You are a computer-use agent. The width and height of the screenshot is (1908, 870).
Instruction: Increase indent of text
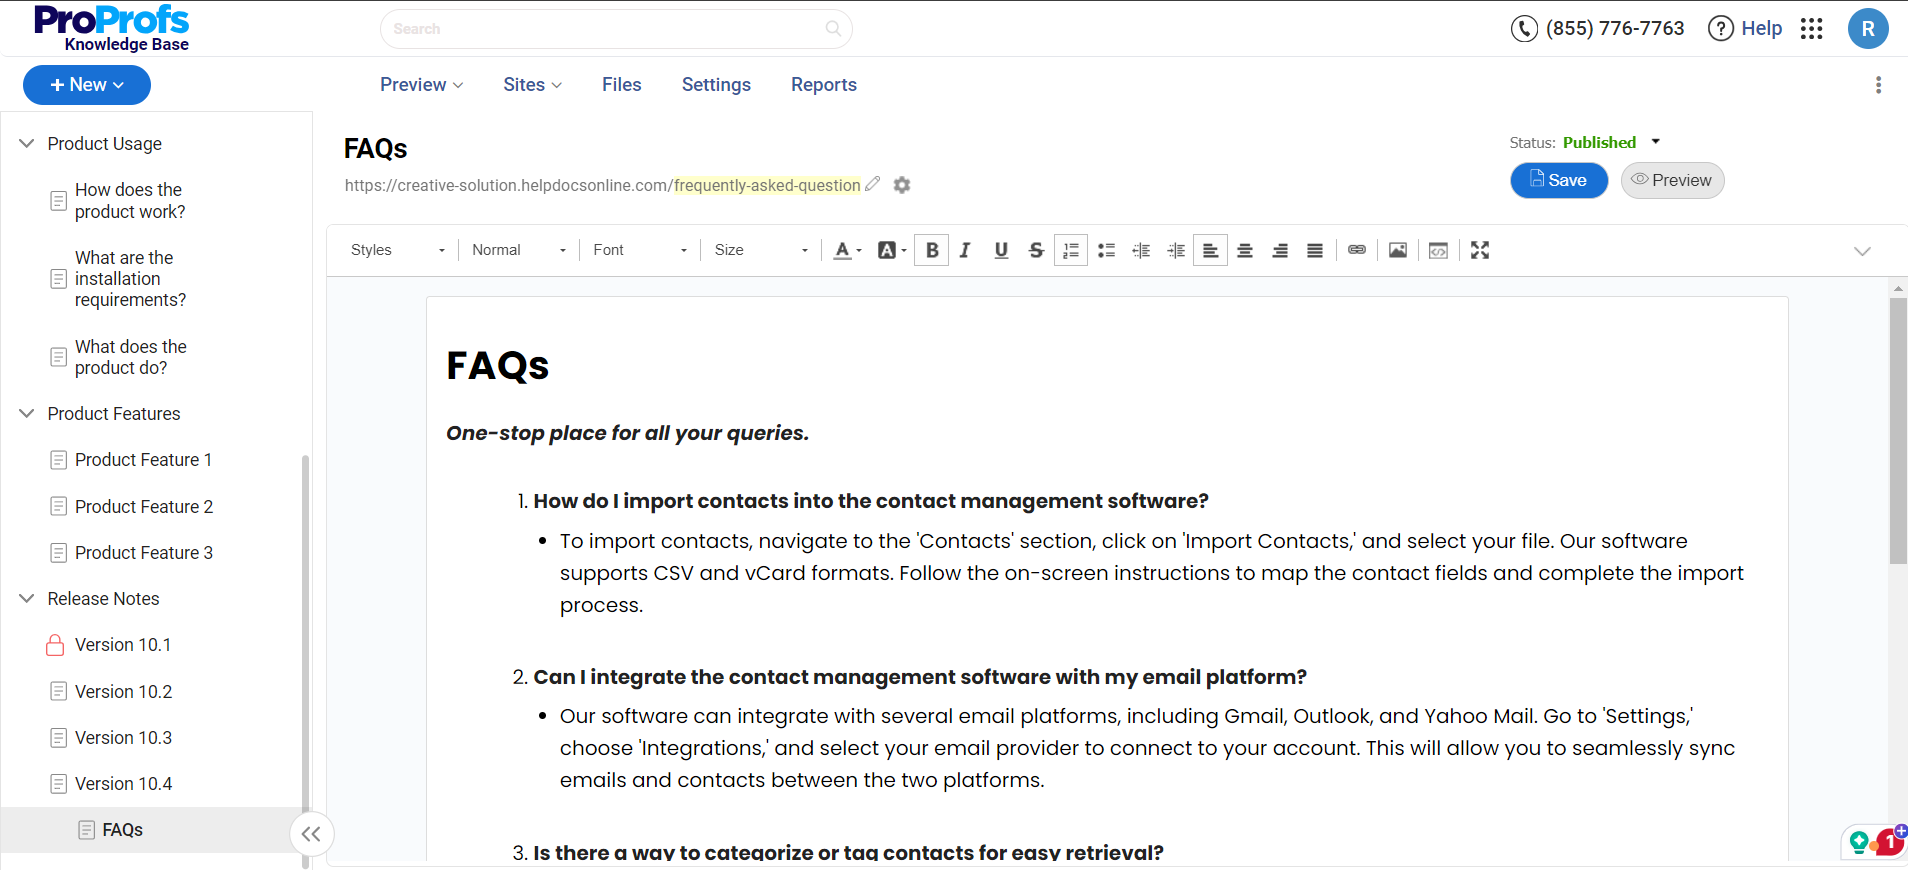pos(1176,250)
